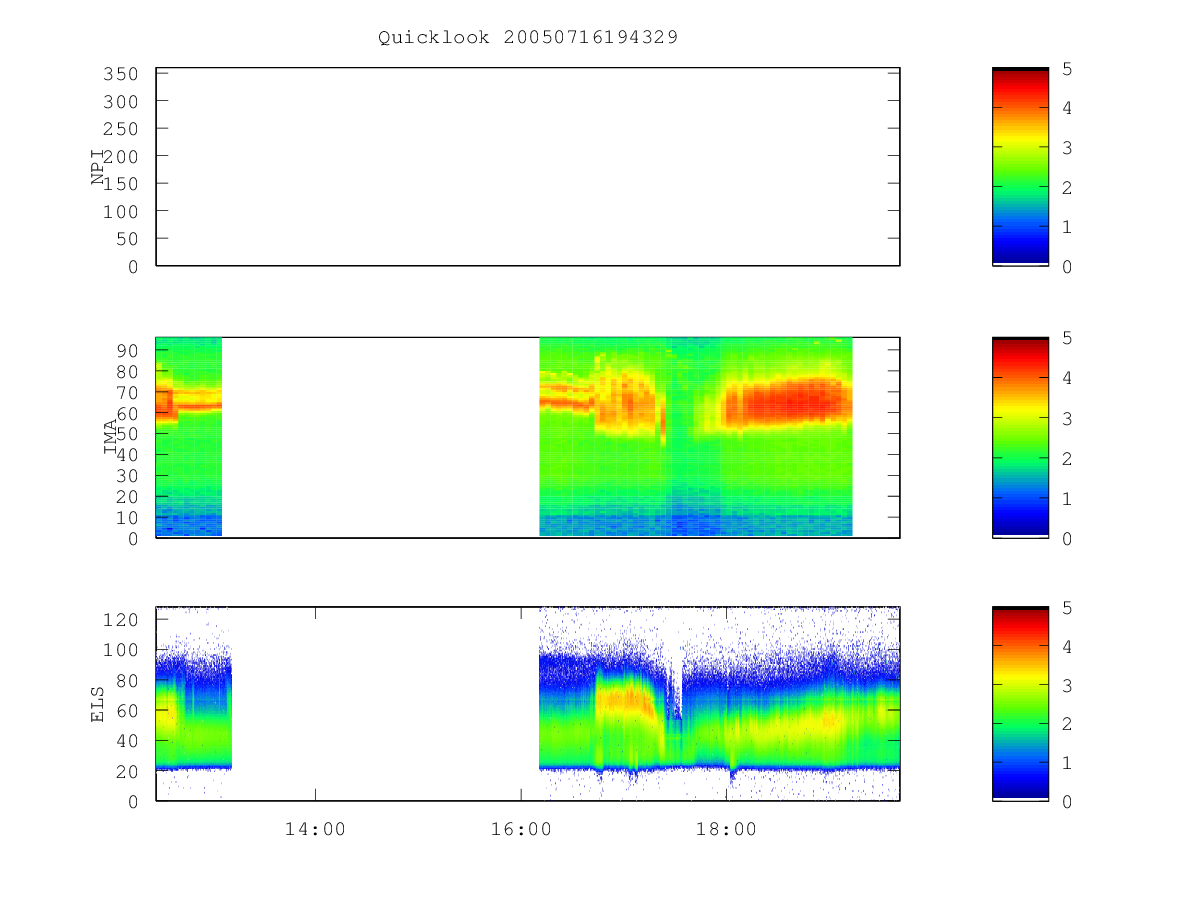Click the IMA axis label

pos(112,437)
